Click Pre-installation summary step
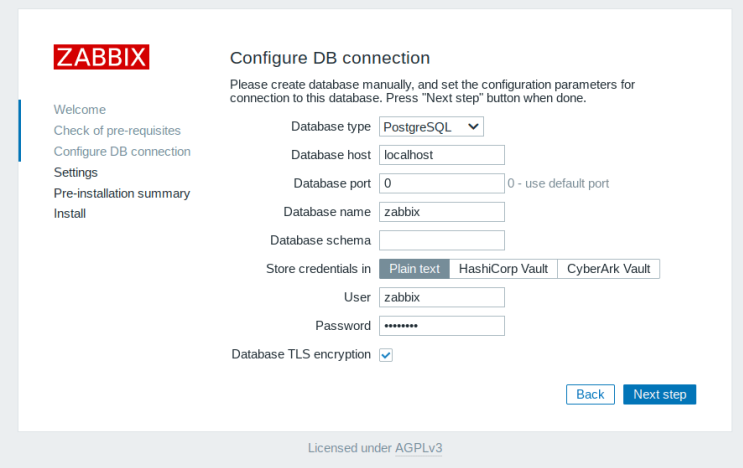 coord(122,193)
